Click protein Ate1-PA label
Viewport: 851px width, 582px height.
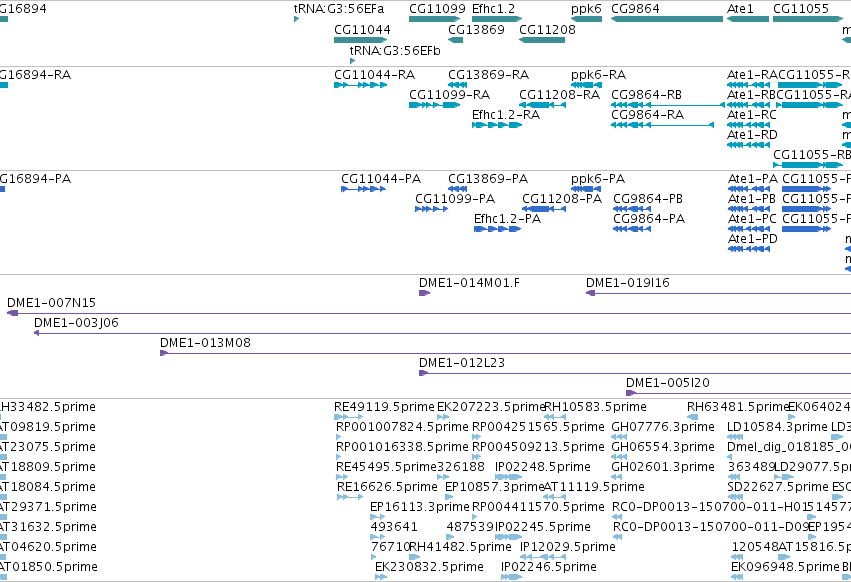(753, 179)
